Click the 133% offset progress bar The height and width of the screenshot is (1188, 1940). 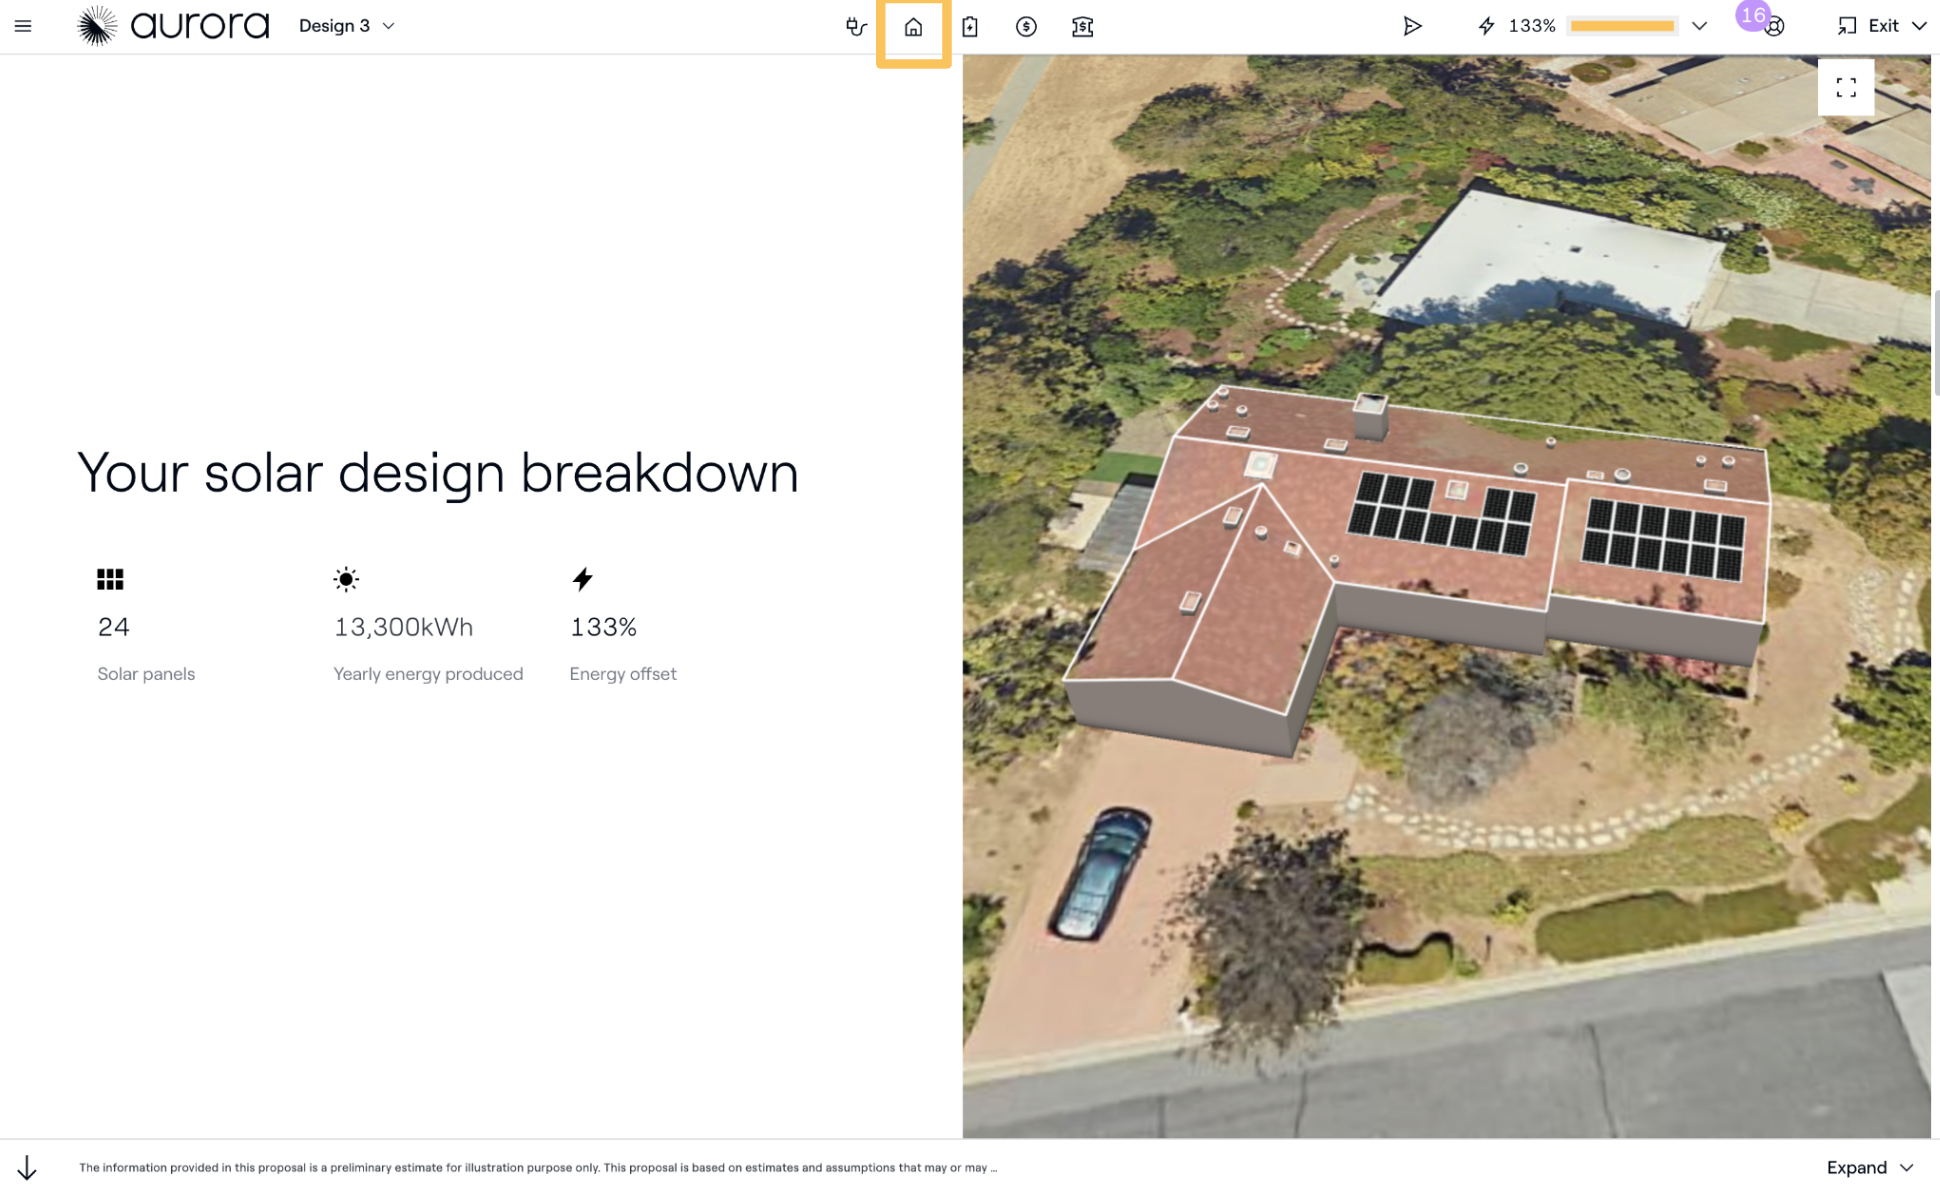(1622, 26)
